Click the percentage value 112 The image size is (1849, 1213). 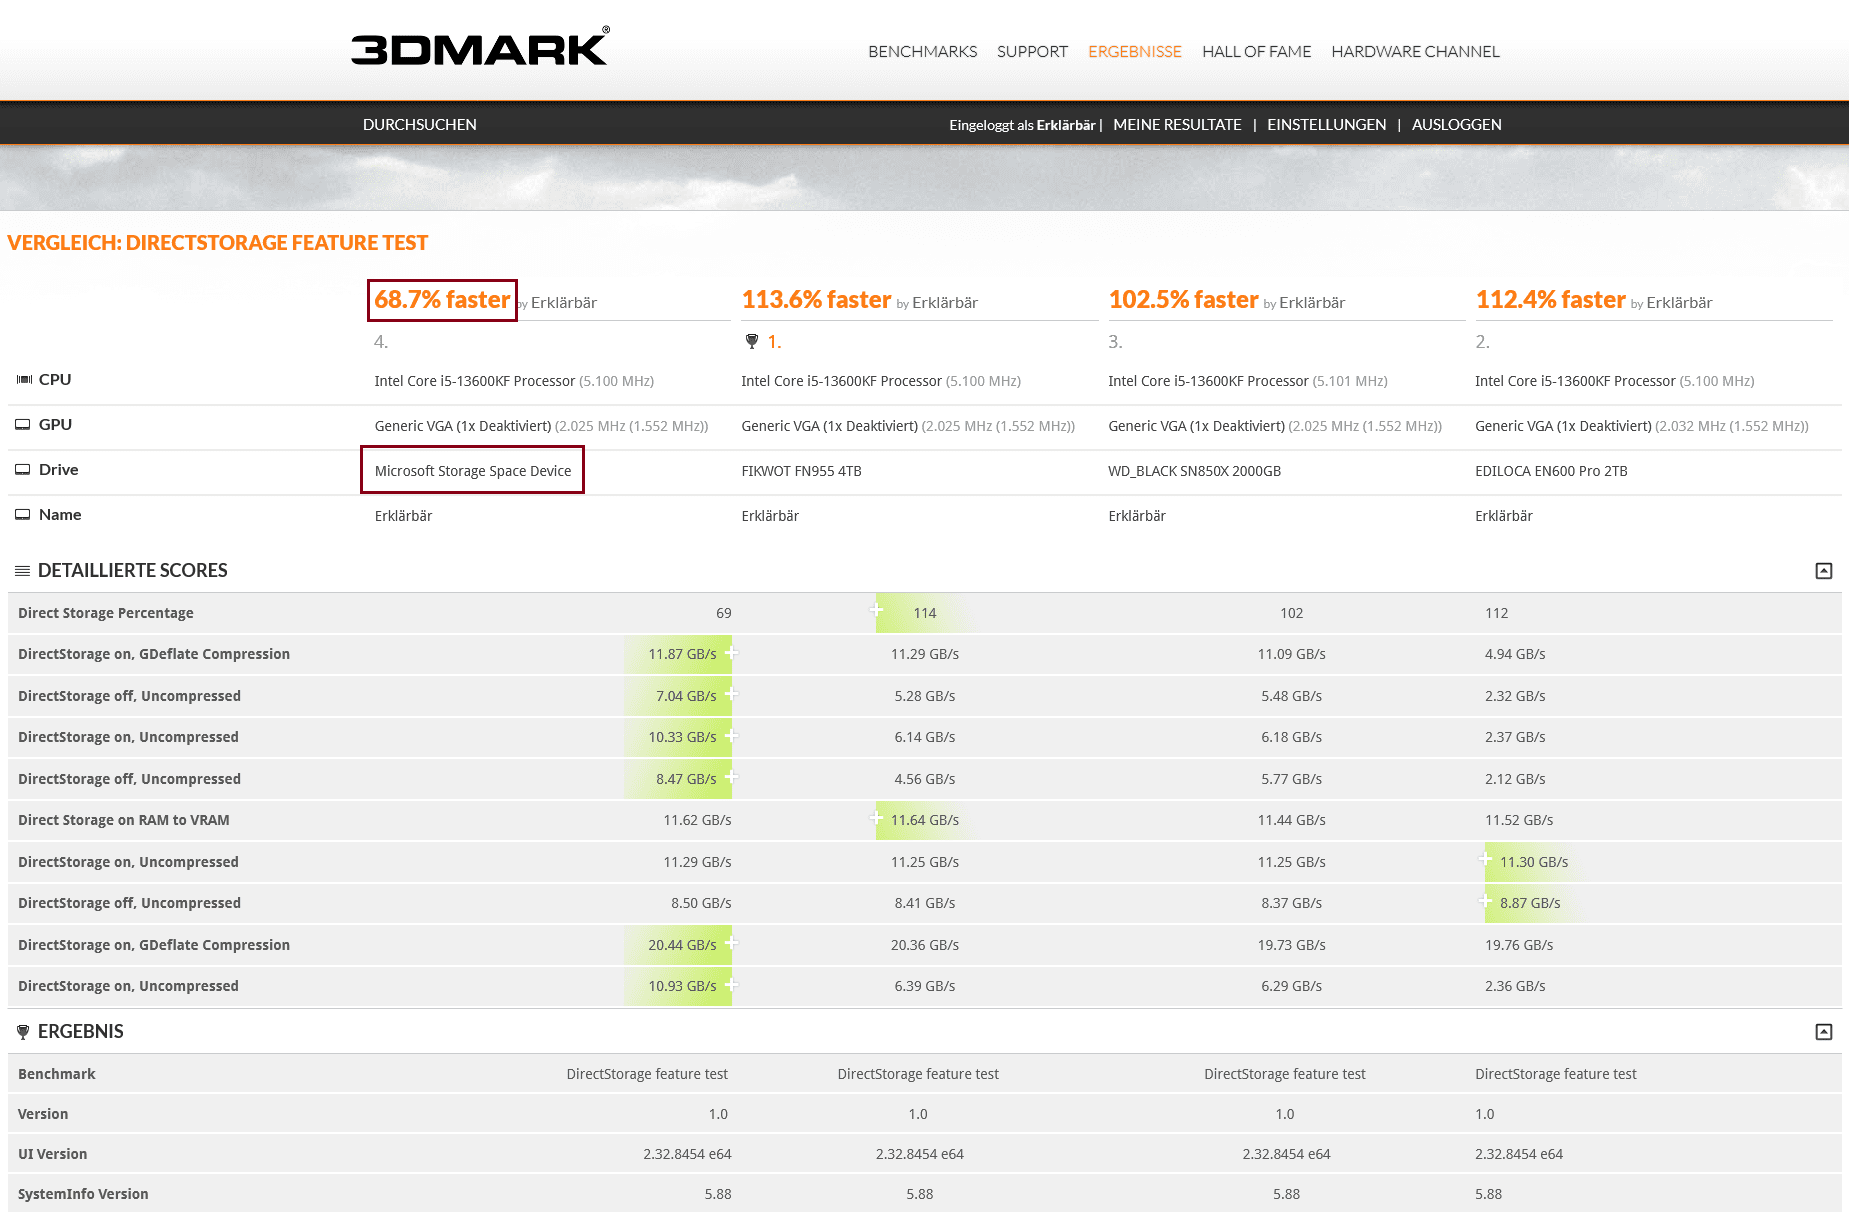point(1496,613)
